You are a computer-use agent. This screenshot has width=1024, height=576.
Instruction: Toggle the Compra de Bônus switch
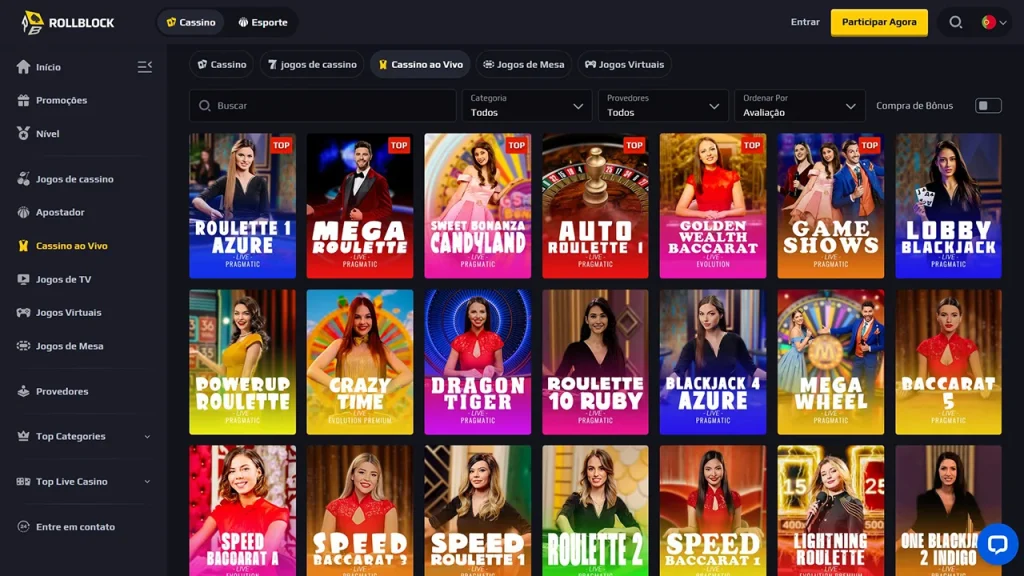click(x=988, y=106)
